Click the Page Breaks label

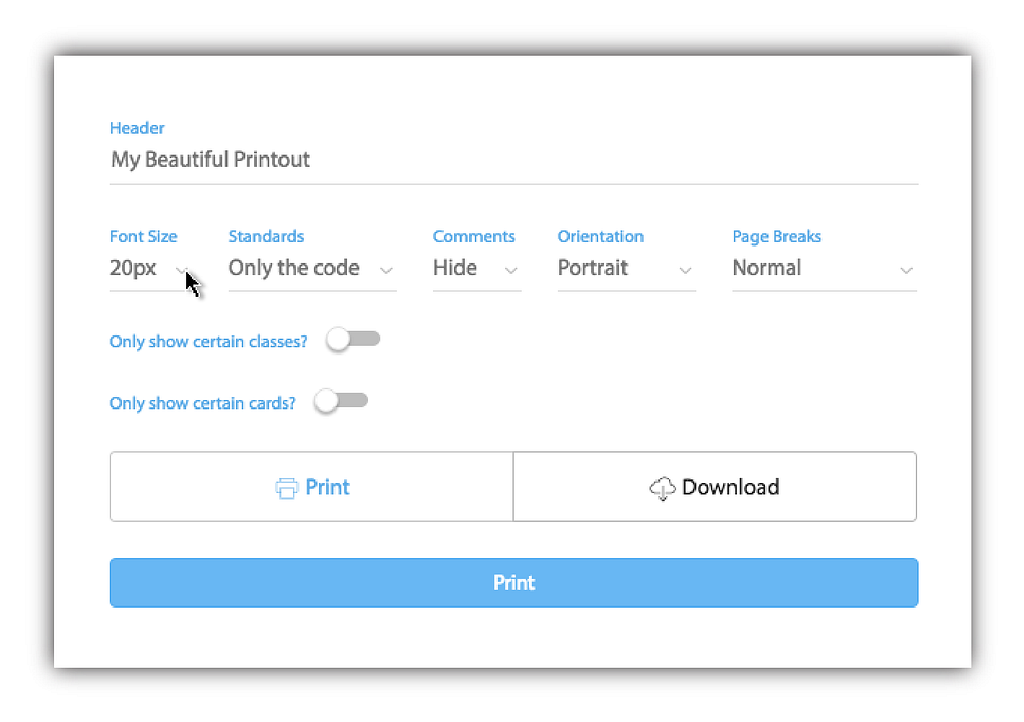pos(776,236)
